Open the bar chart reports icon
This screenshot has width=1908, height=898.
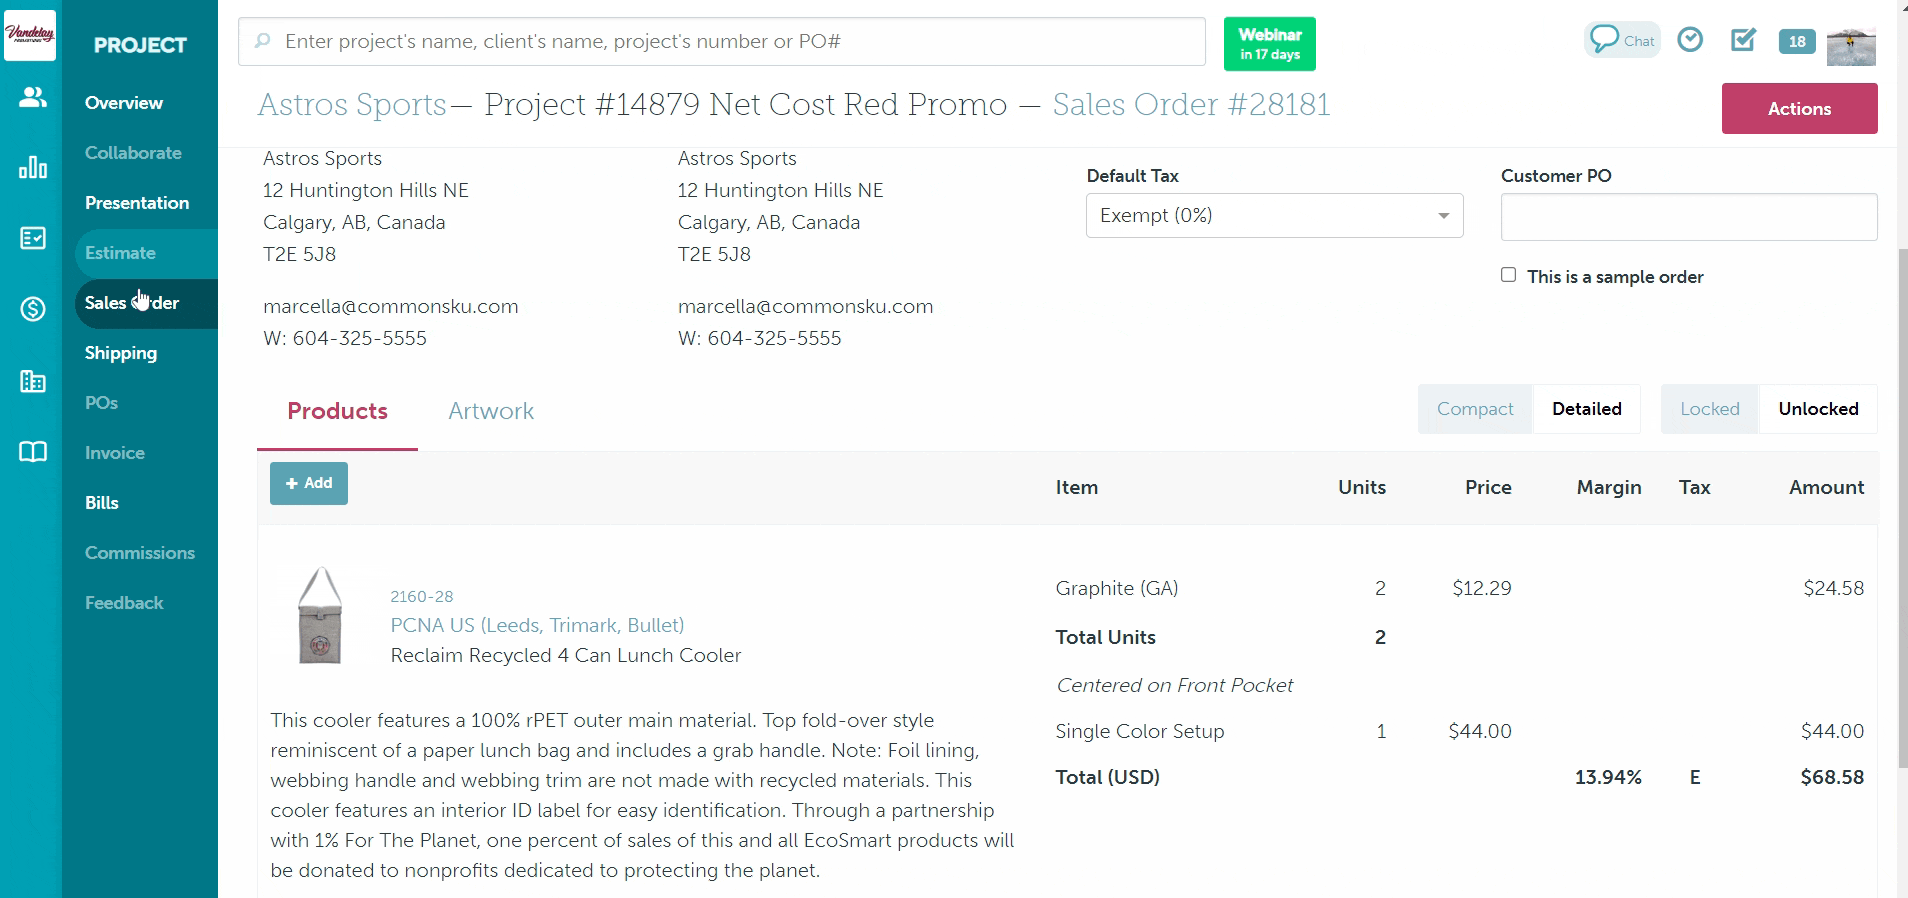tap(32, 167)
